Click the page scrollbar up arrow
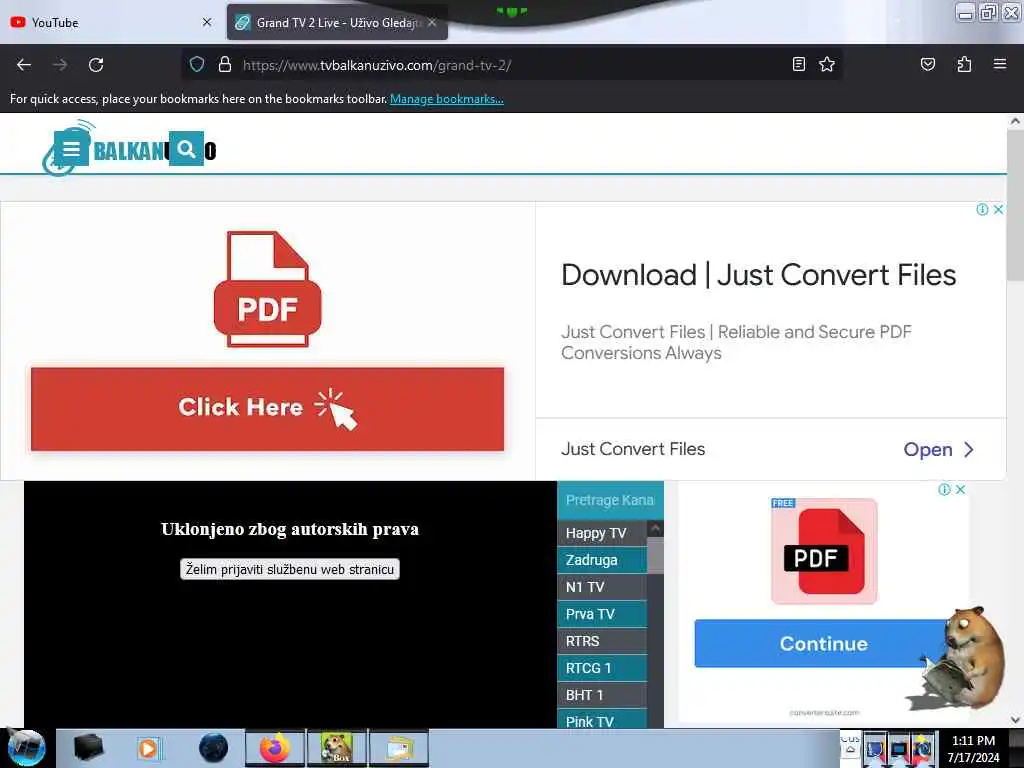 [x=1015, y=121]
